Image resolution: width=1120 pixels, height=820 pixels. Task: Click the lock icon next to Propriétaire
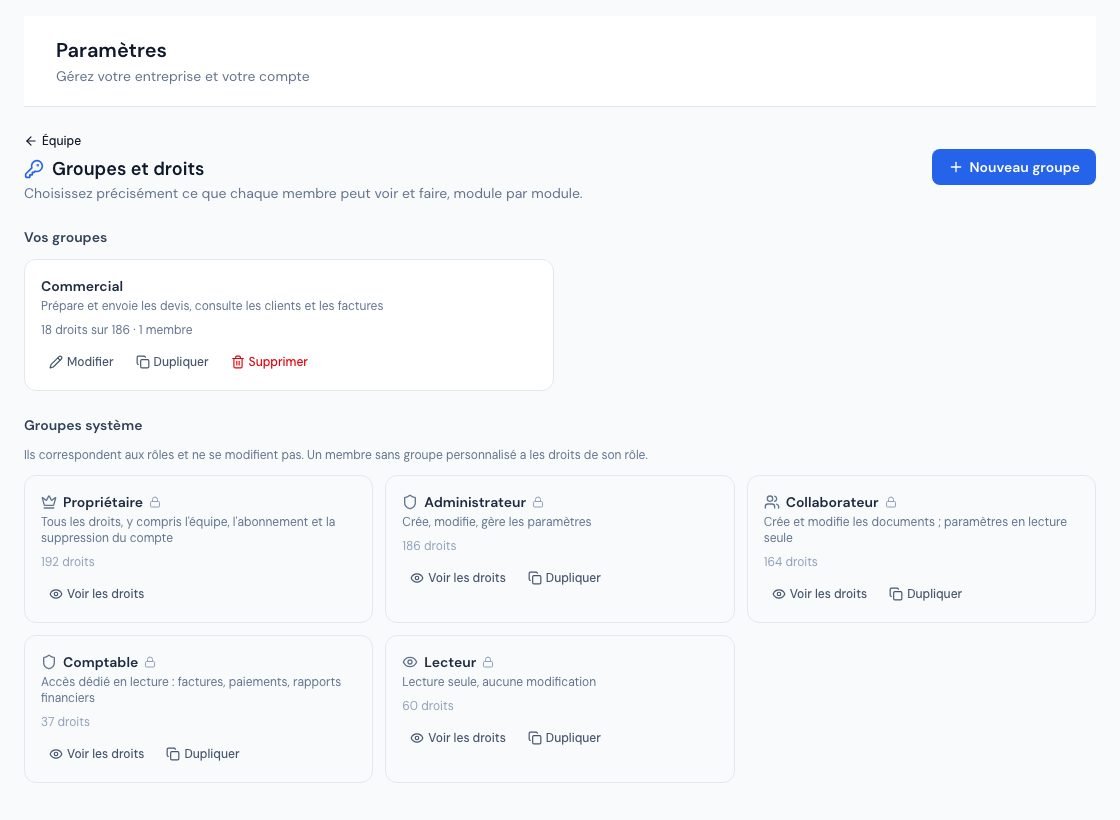click(x=155, y=502)
